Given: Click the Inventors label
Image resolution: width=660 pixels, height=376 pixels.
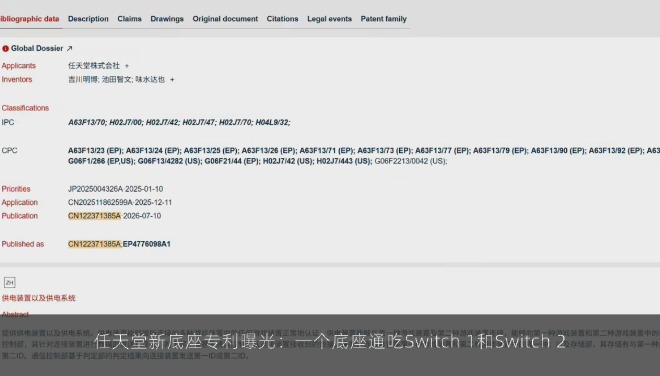Looking at the screenshot, I should click(17, 80).
